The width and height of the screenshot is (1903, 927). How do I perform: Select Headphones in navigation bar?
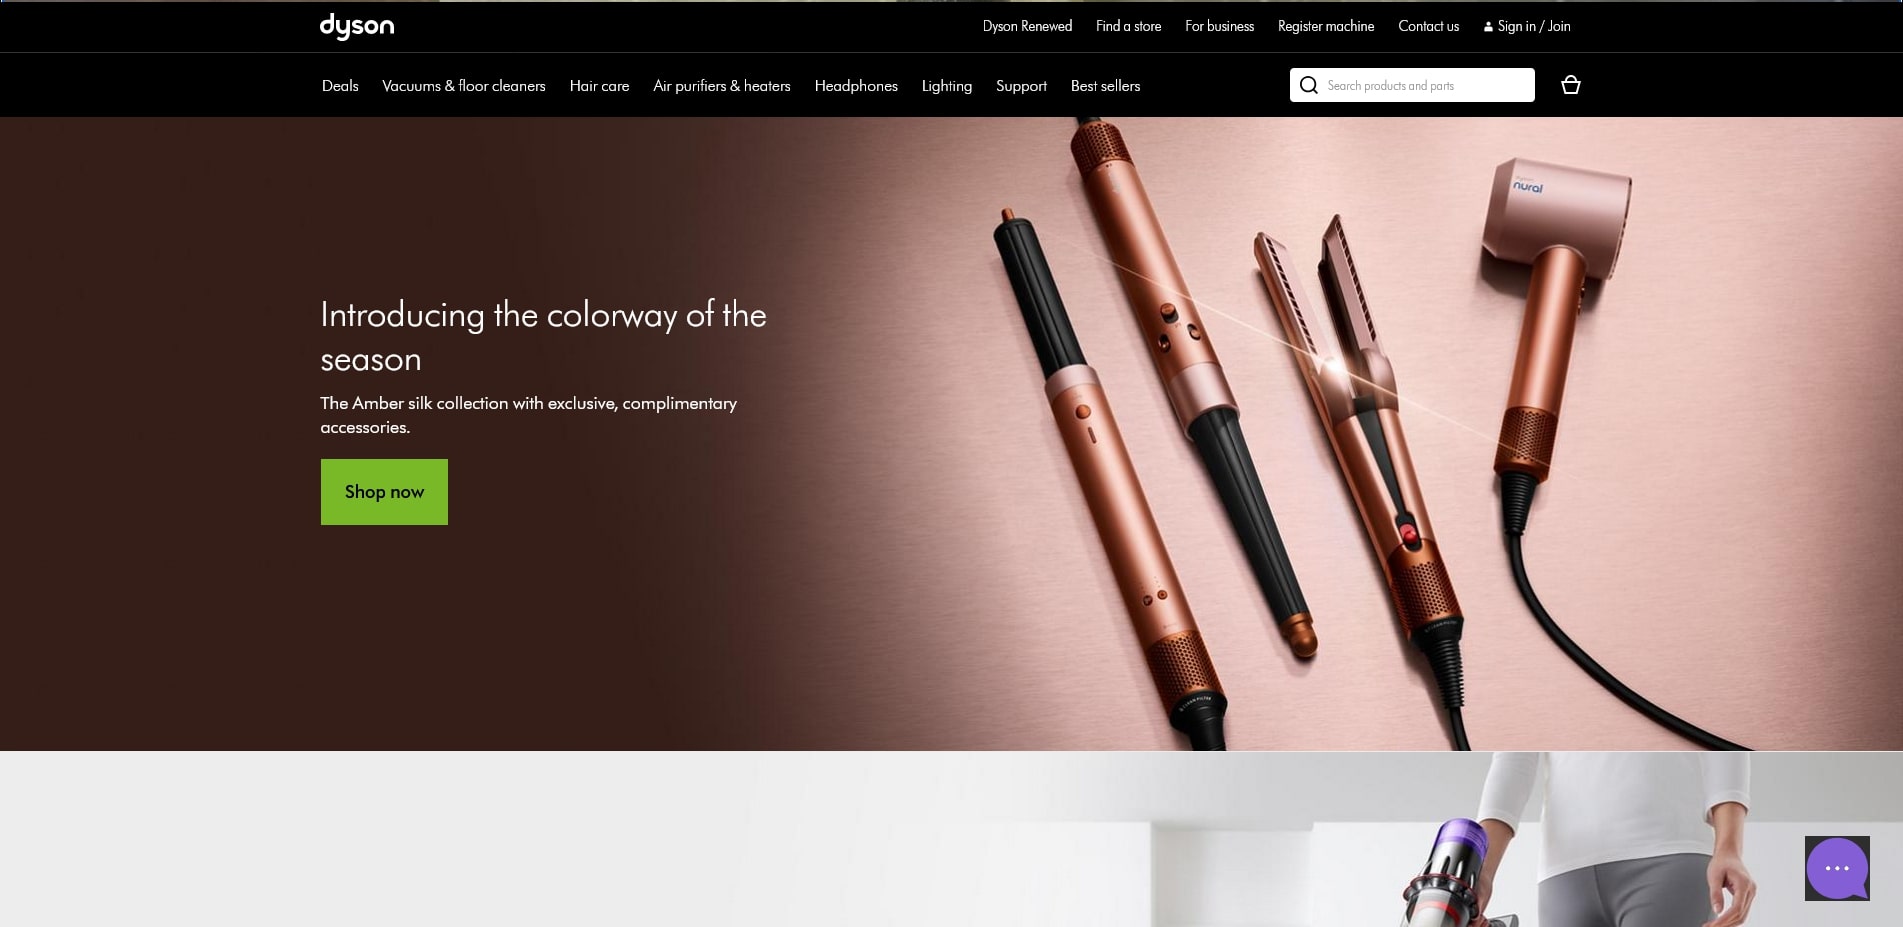[856, 86]
